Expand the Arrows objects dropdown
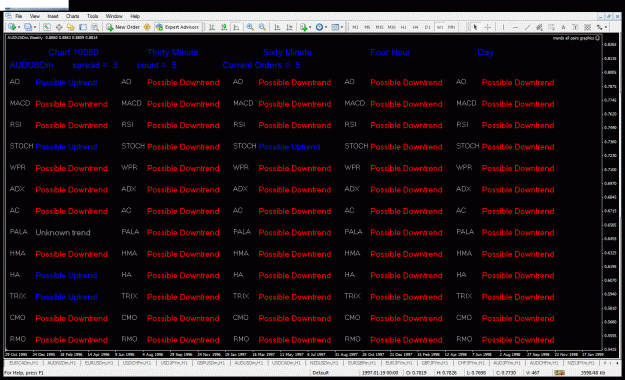Image resolution: width=625 pixels, height=380 pixels. point(606,27)
